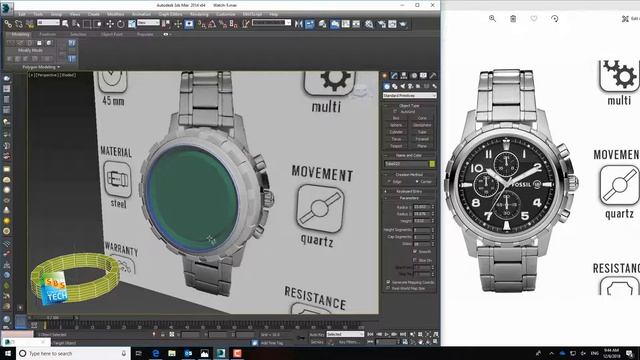Switch to the Freeform ribbon tab
The width and height of the screenshot is (640, 360).
[48, 35]
